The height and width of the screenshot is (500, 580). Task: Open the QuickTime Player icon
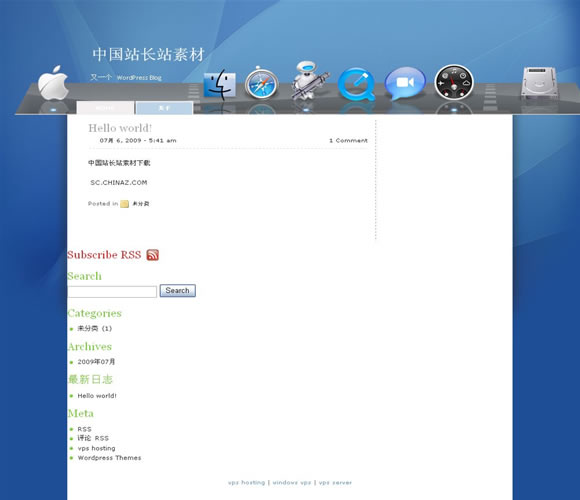click(357, 84)
